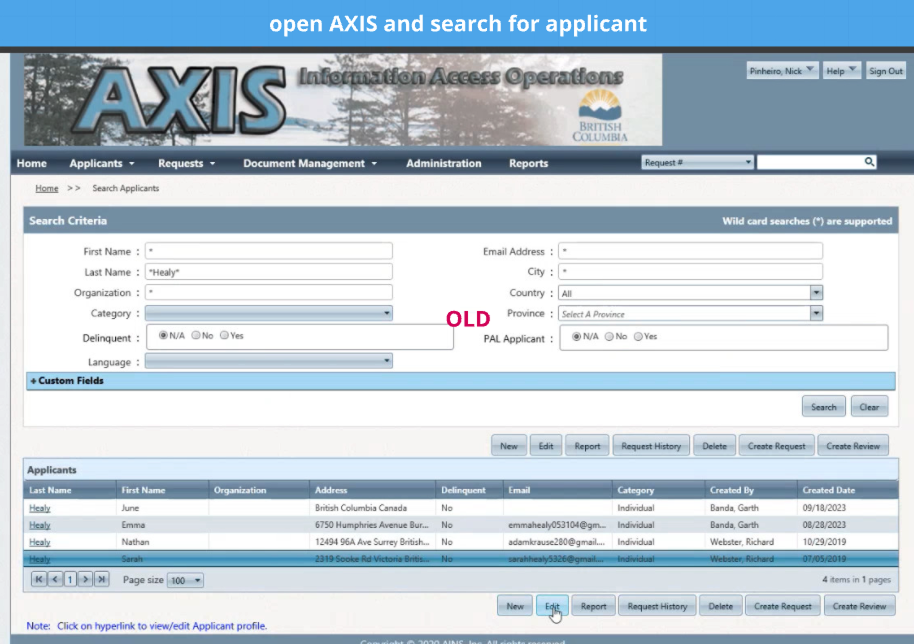Open the Help dropdown menu
914x644 pixels.
(841, 71)
